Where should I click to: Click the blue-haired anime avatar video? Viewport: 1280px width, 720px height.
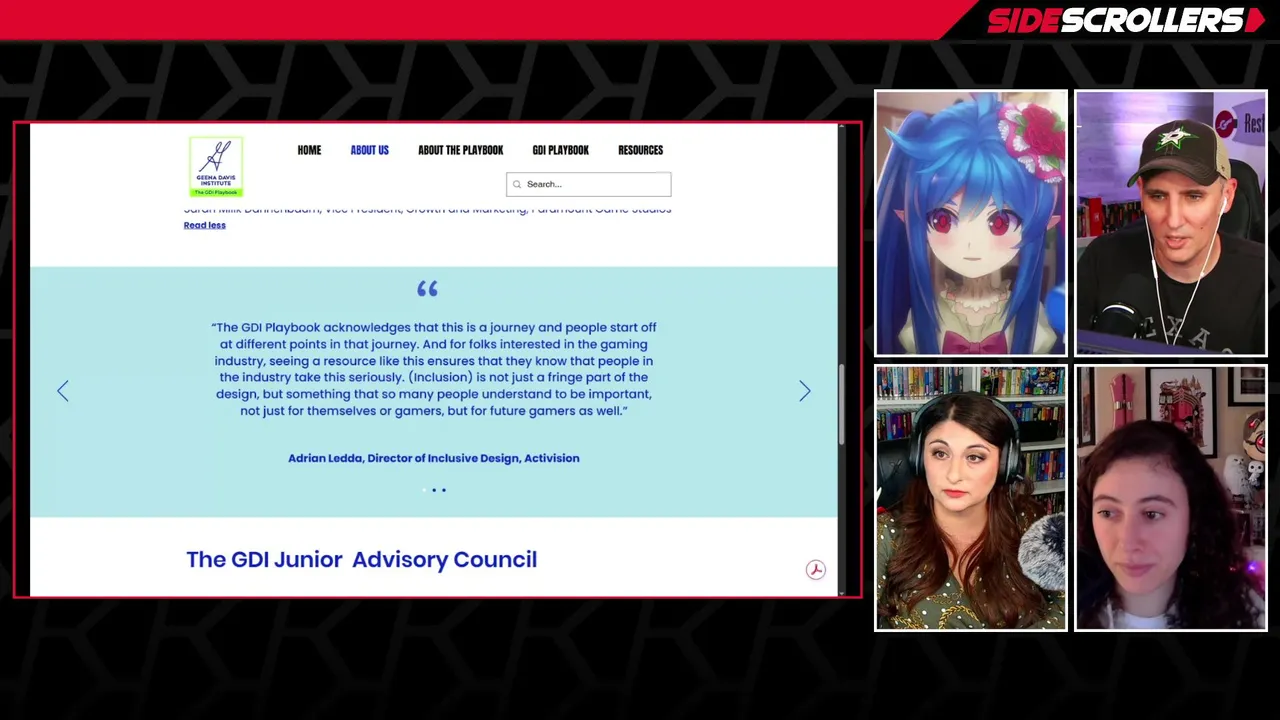tap(971, 223)
